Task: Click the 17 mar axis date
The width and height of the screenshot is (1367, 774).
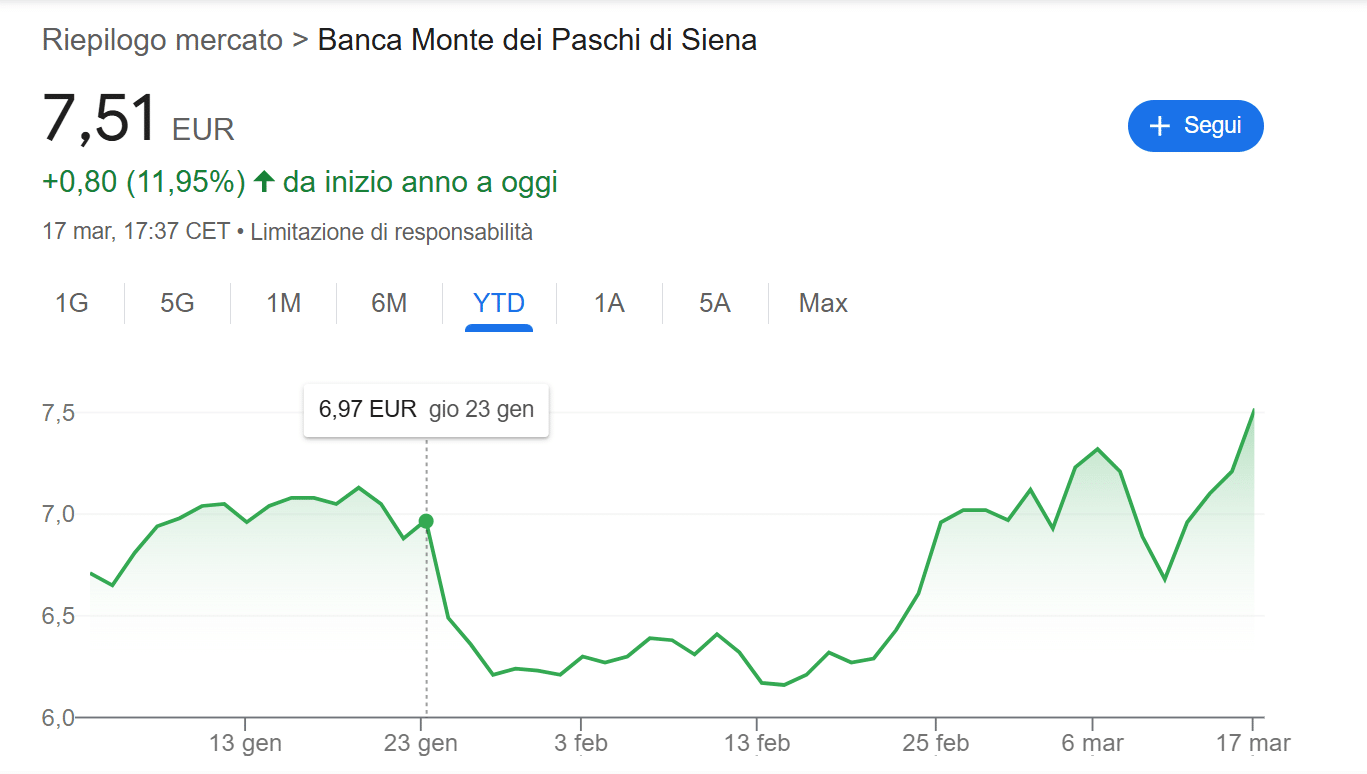Action: coord(1253,743)
